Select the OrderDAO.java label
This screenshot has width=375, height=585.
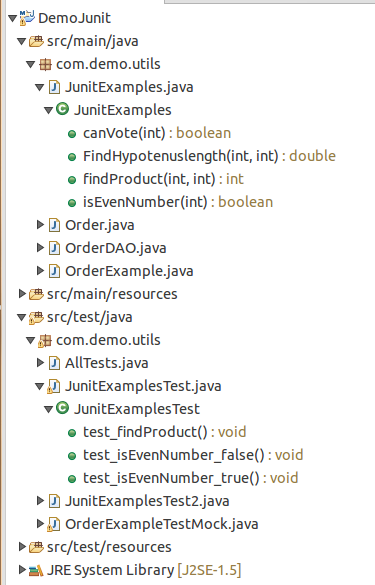tap(116, 248)
